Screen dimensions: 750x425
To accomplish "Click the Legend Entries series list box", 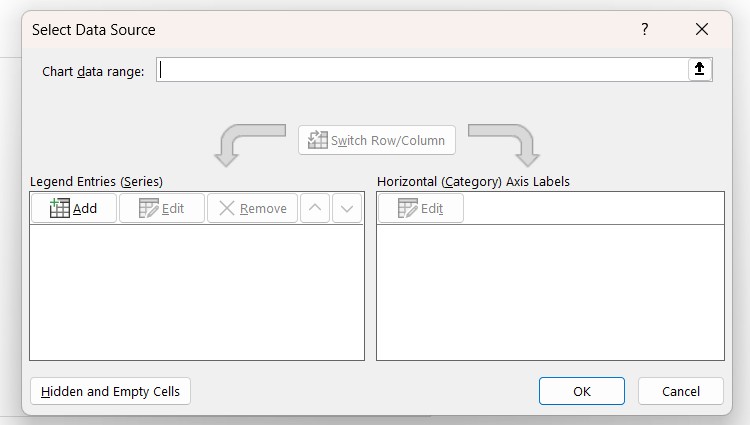I will pyautogui.click(x=197, y=292).
